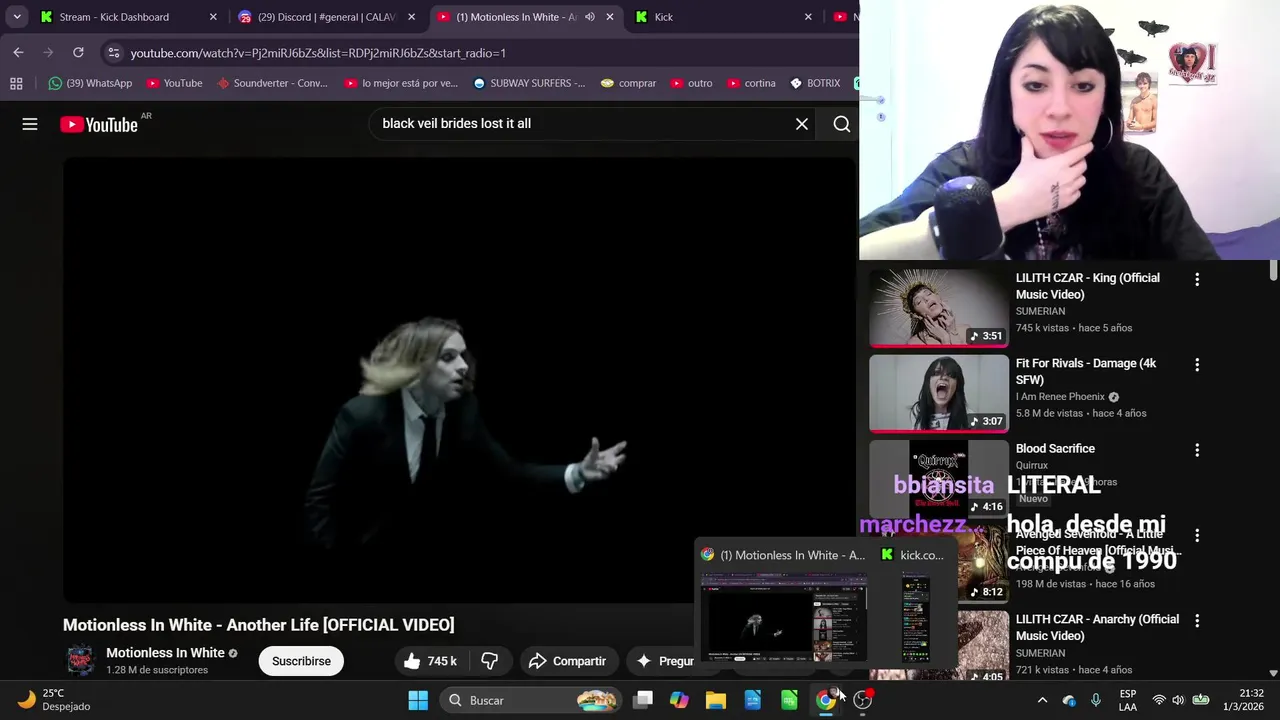Open the tab search dropdown arrow
1280x720 pixels.
tap(17, 17)
